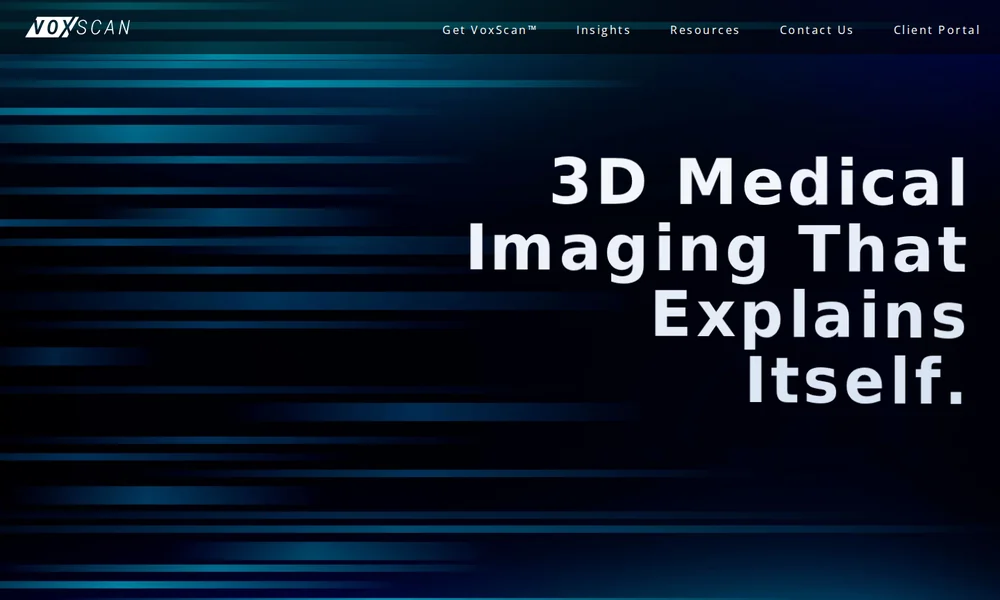Click the word "Explains" in the headline
This screenshot has height=600, width=1000.
810,317
